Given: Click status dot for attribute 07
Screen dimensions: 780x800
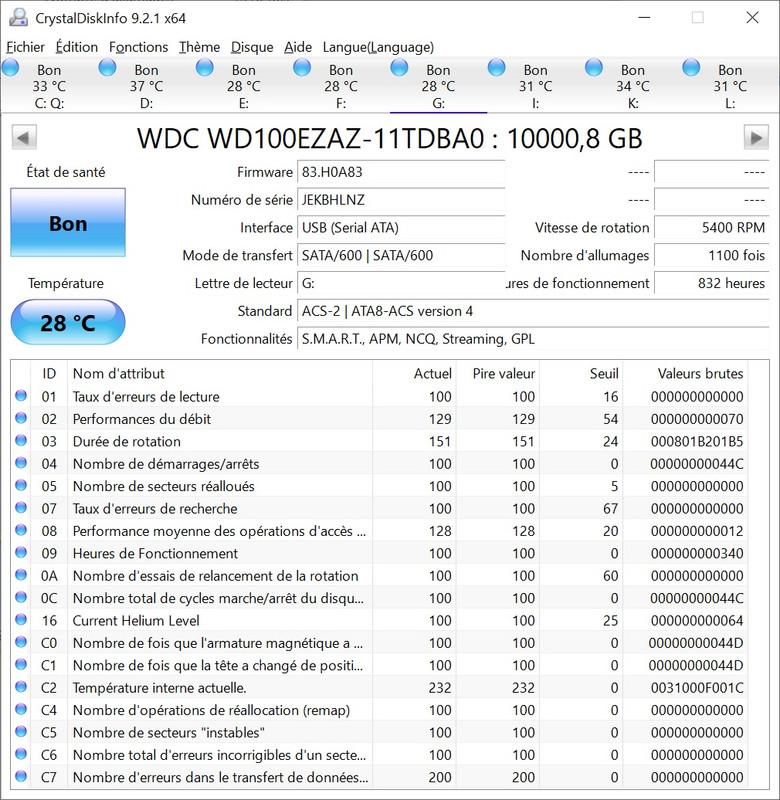Looking at the screenshot, I should [21, 508].
